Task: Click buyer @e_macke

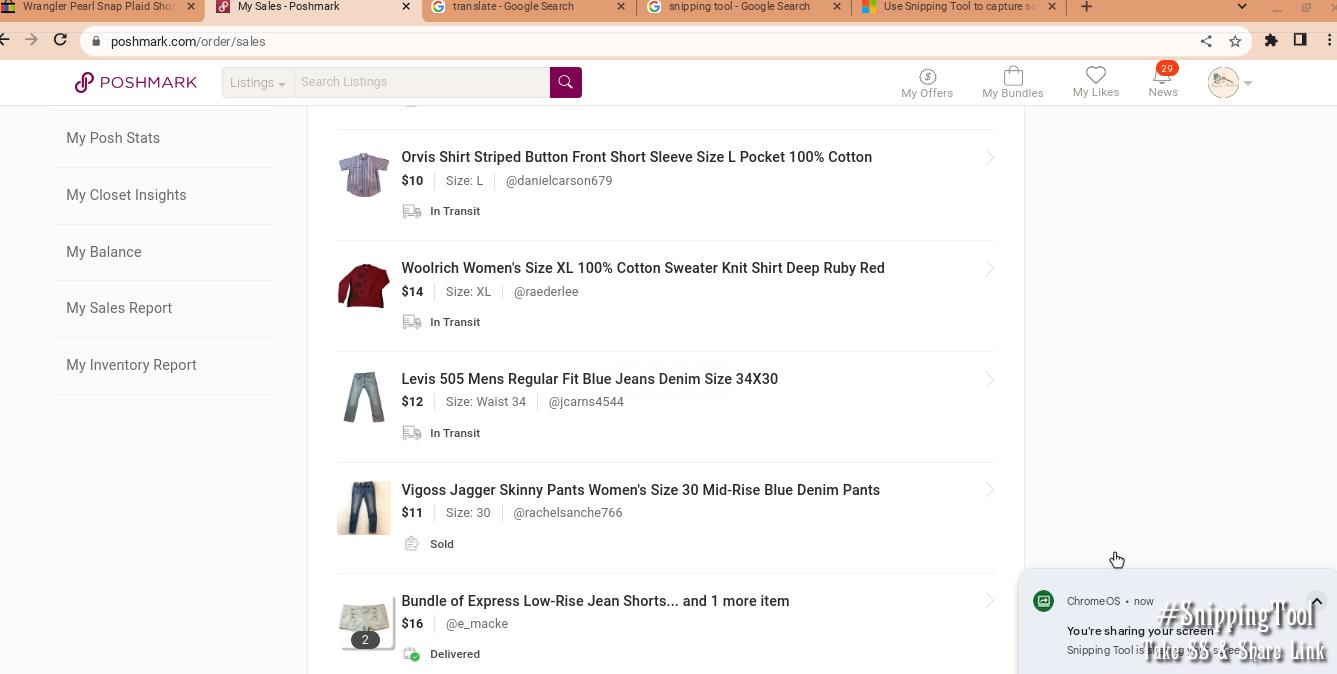Action: click(477, 624)
